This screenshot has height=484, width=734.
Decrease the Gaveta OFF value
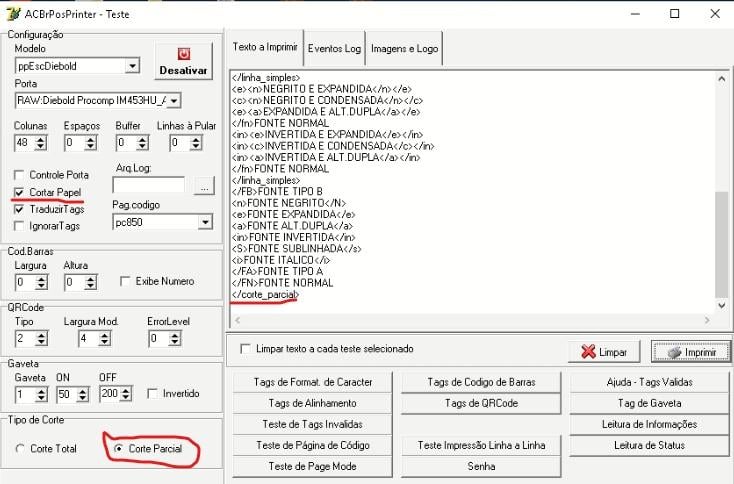pos(126,398)
